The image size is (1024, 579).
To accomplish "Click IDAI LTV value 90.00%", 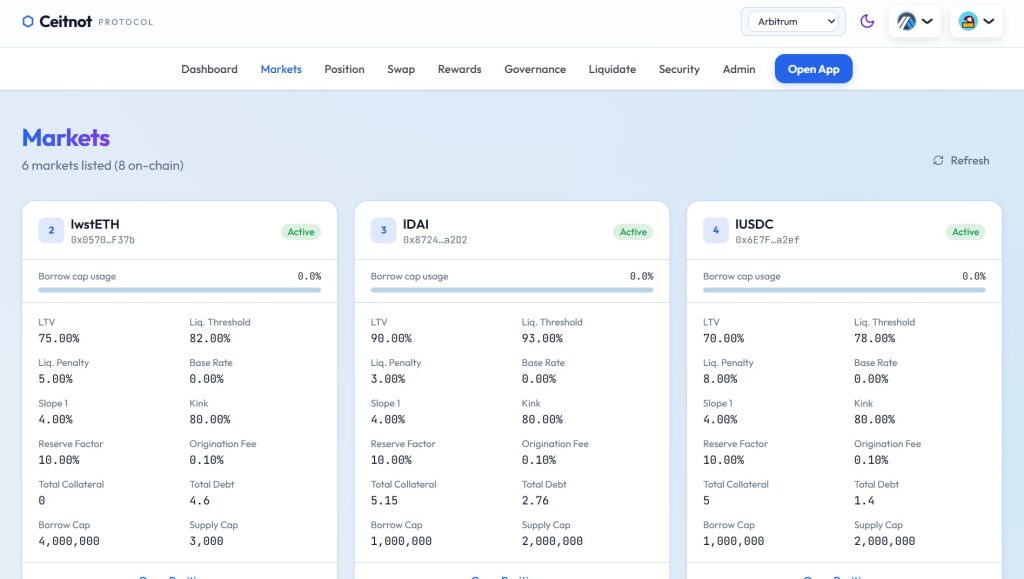I will [x=391, y=339].
